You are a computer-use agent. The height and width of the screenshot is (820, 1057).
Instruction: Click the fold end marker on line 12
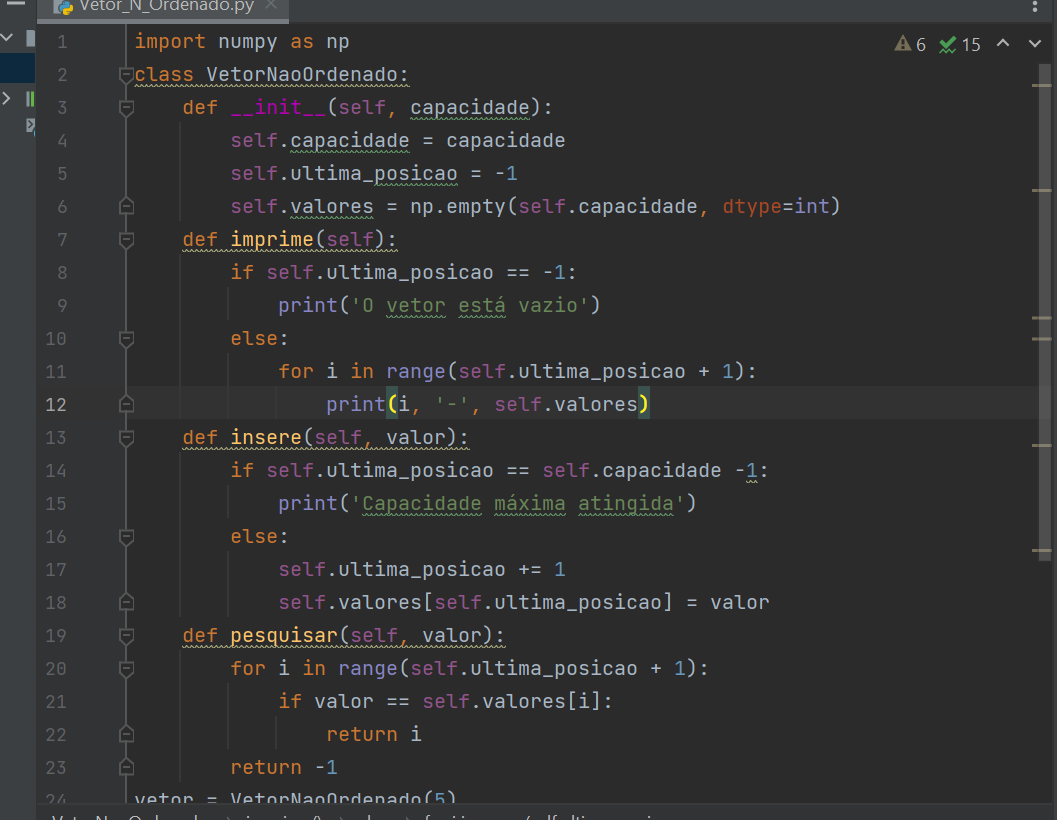126,405
